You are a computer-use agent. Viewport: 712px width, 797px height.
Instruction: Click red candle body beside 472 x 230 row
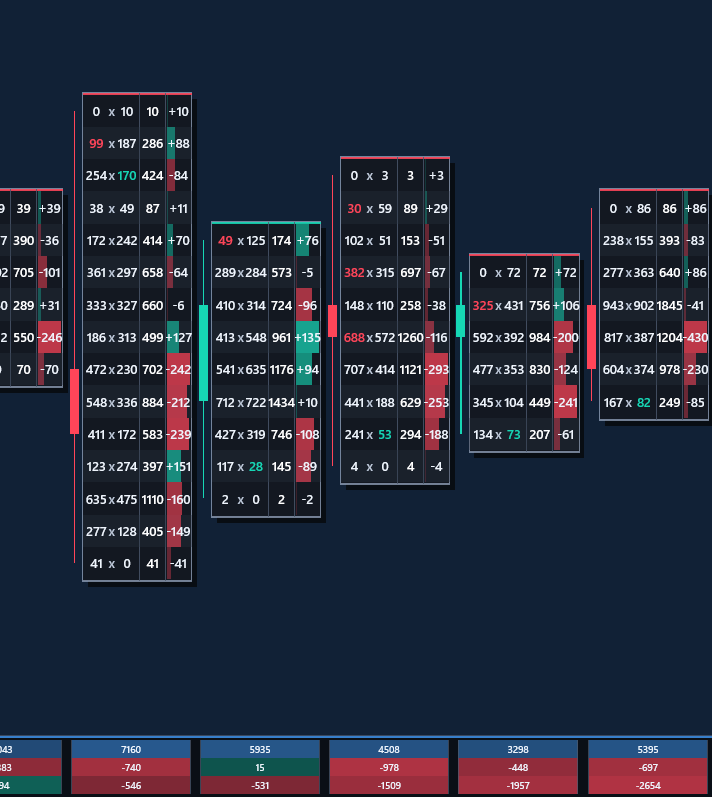coord(74,402)
